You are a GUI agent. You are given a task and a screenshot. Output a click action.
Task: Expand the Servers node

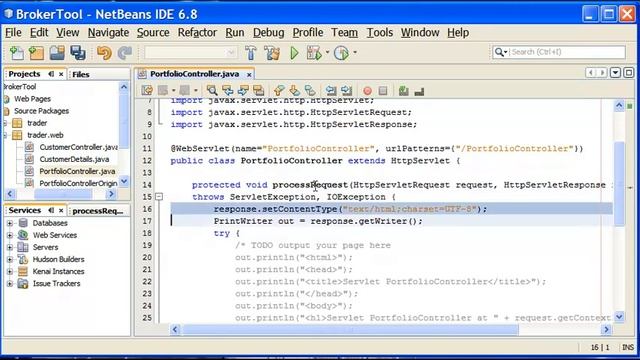point(10,247)
